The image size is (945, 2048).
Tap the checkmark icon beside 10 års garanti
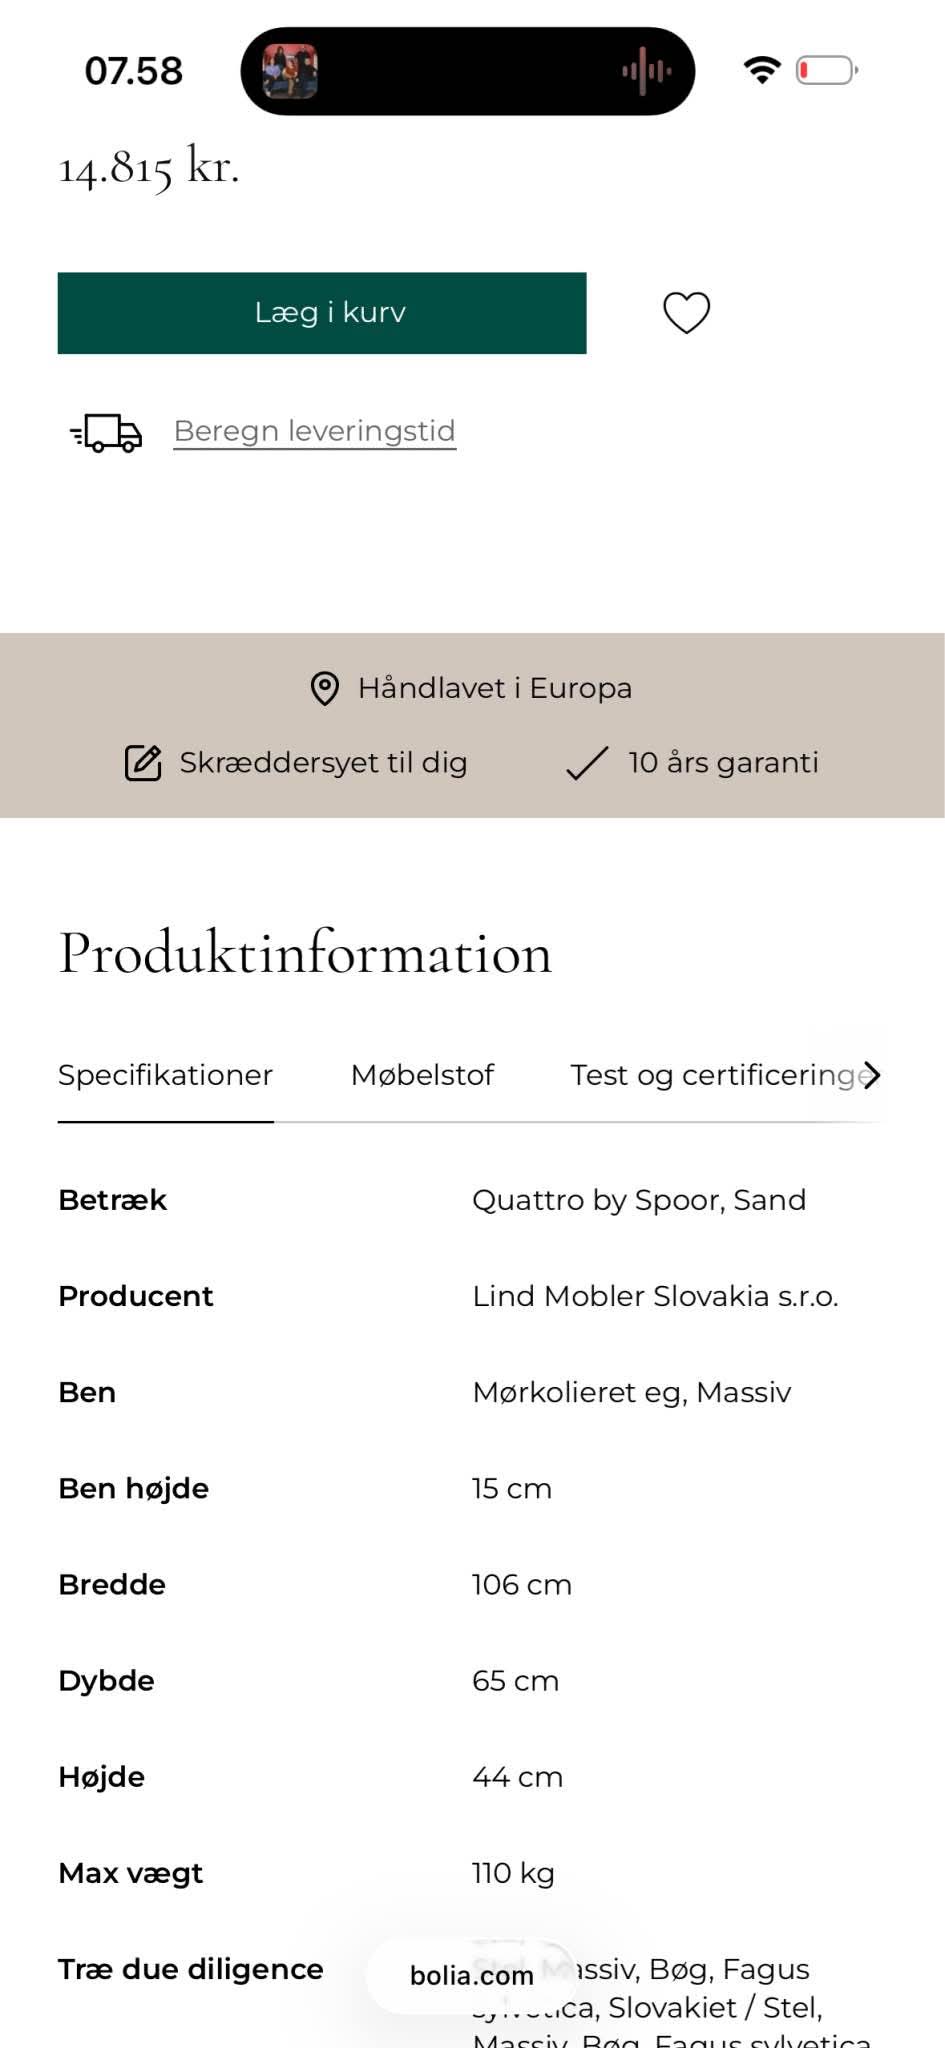[585, 763]
